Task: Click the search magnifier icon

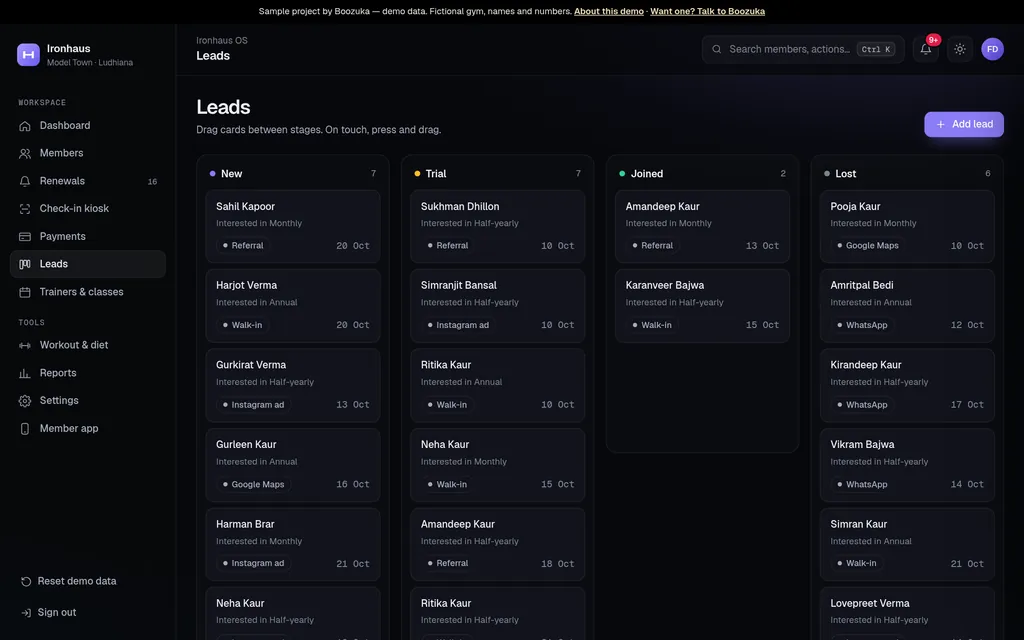Action: [716, 49]
